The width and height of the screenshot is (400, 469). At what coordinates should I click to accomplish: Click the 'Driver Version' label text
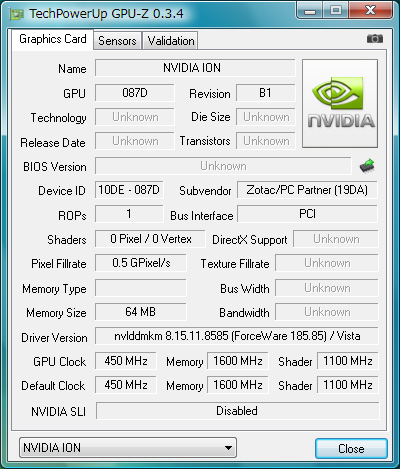point(54,338)
